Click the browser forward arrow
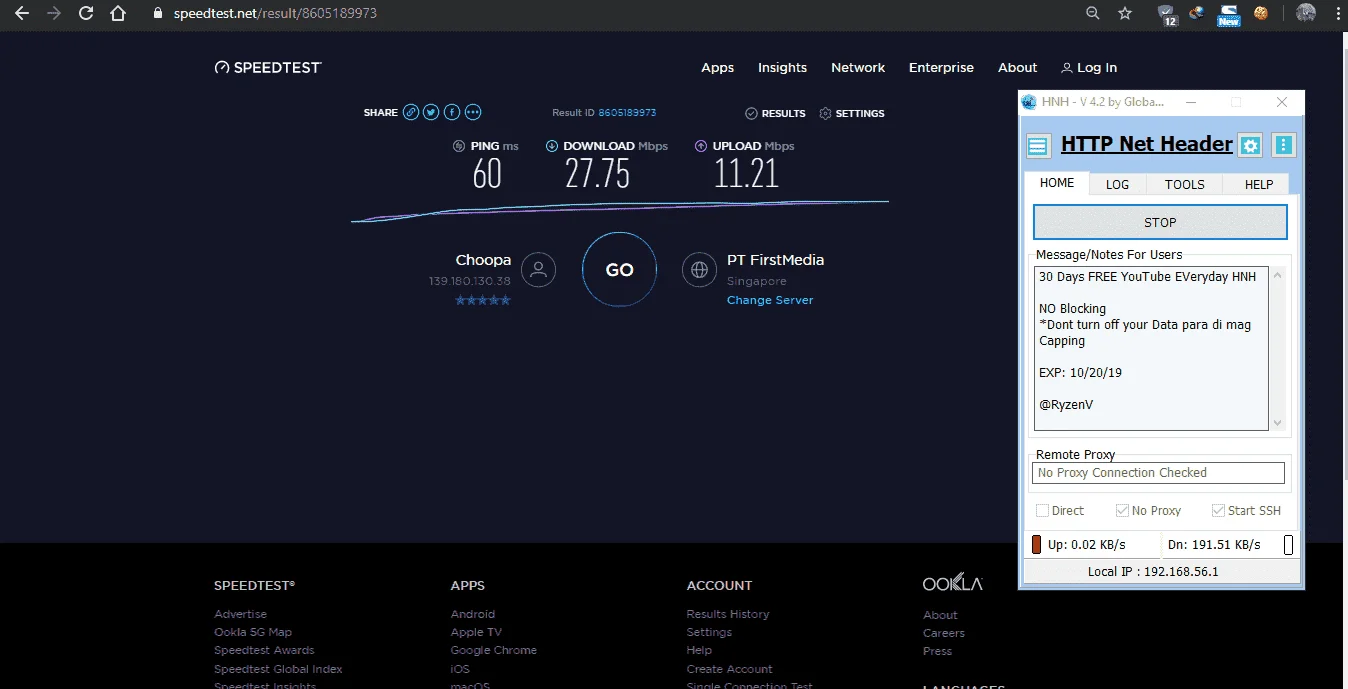This screenshot has width=1348, height=689. (54, 14)
